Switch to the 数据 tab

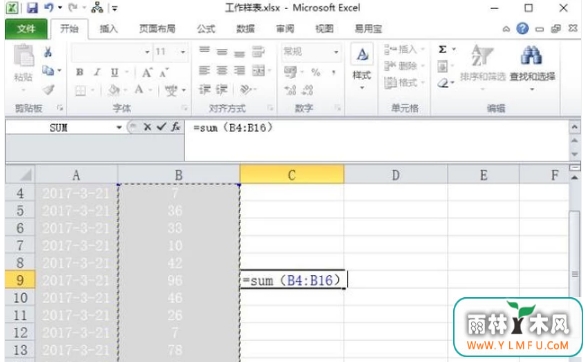click(246, 29)
